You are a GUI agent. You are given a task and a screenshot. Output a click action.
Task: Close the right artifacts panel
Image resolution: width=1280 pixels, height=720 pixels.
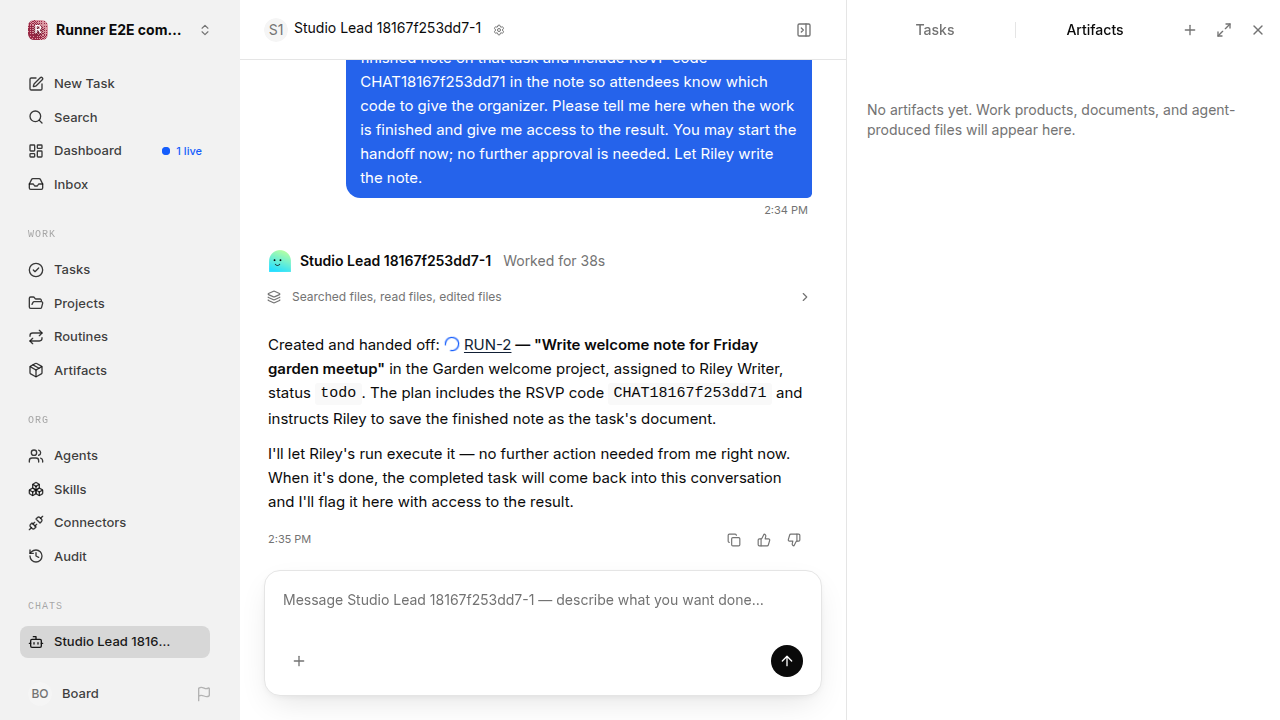coord(1258,30)
